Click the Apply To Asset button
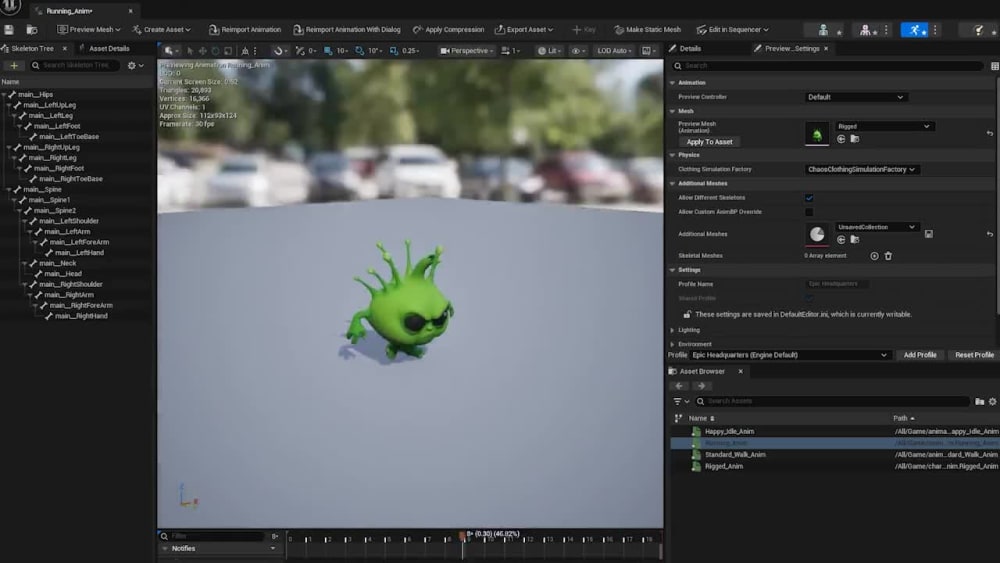Viewport: 1000px width, 563px height. [709, 142]
